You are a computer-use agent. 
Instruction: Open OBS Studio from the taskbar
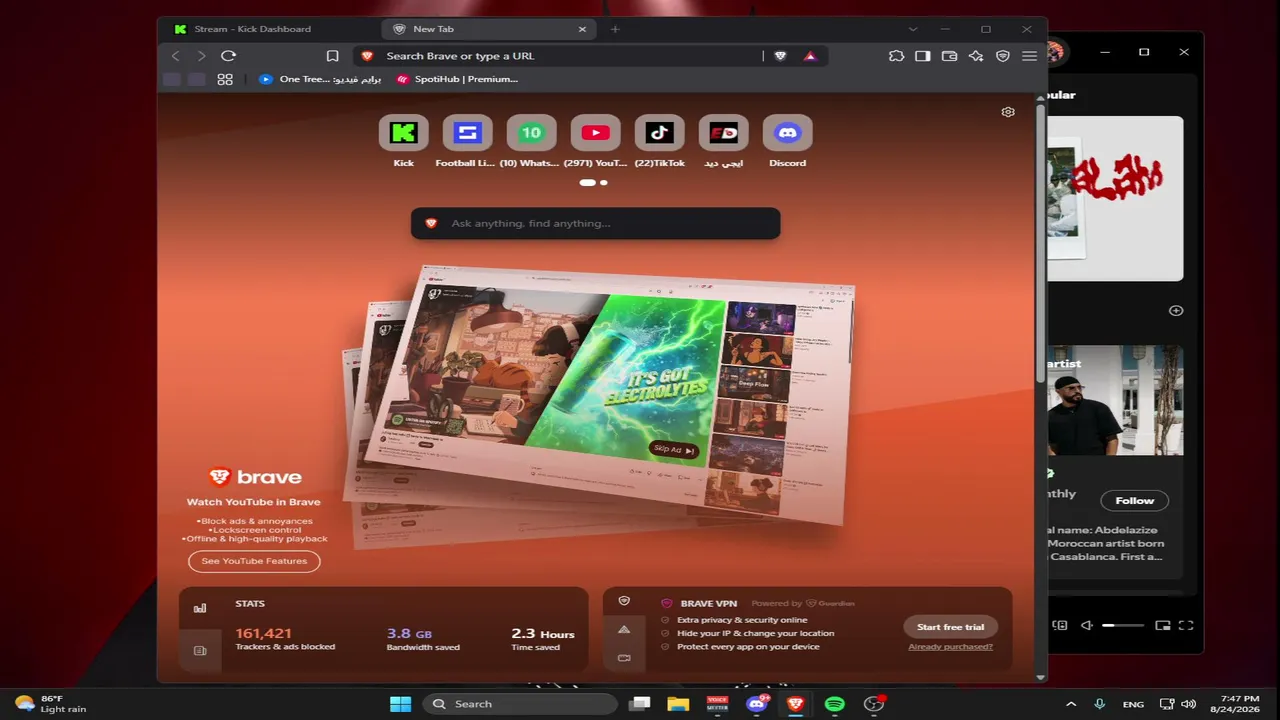pos(875,704)
